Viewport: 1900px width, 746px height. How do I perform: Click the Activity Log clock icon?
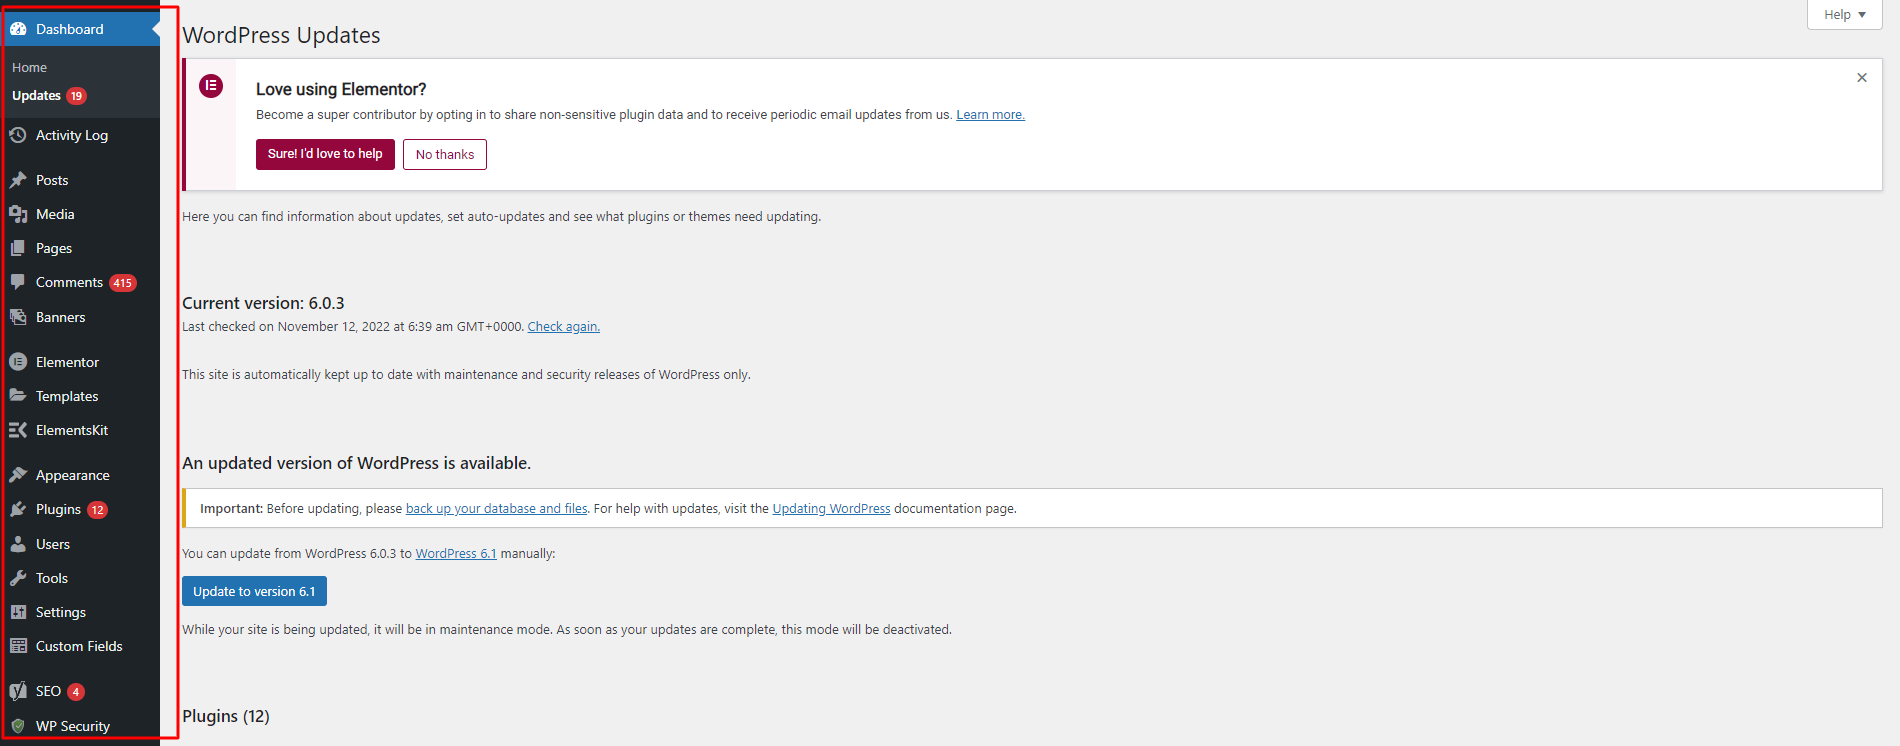tap(18, 135)
